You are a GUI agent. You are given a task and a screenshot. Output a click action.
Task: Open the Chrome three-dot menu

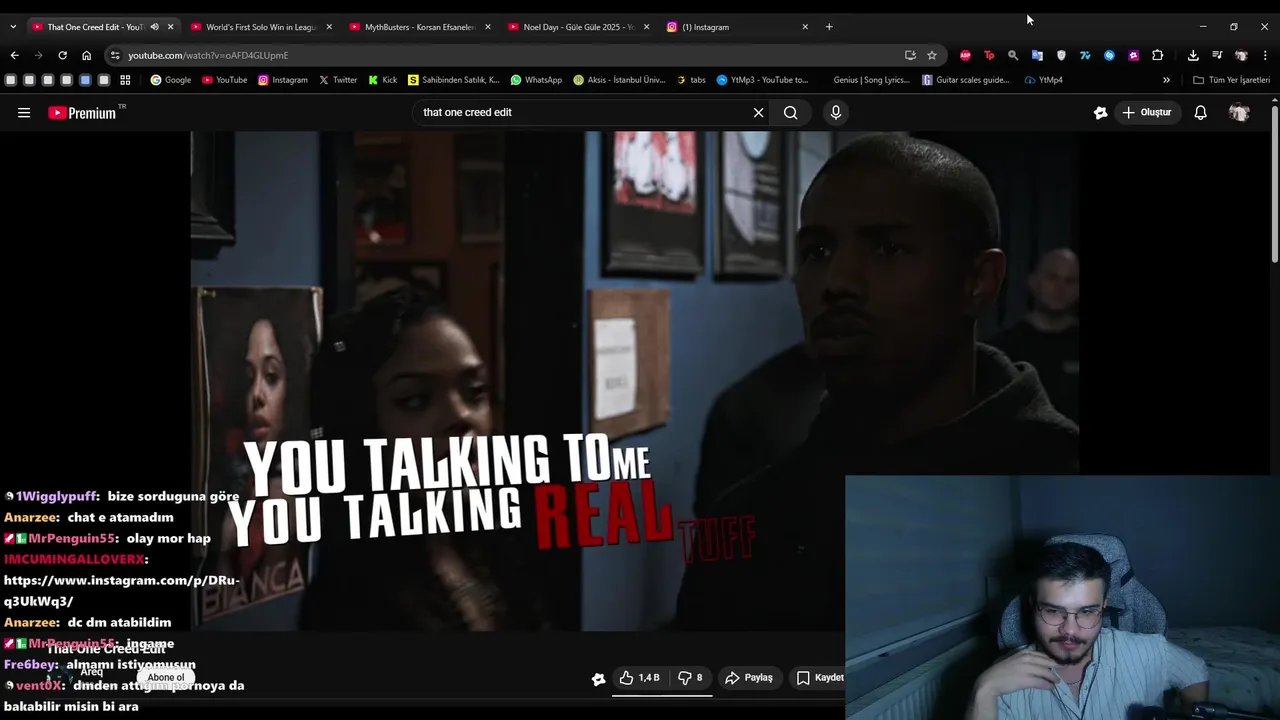[1265, 55]
